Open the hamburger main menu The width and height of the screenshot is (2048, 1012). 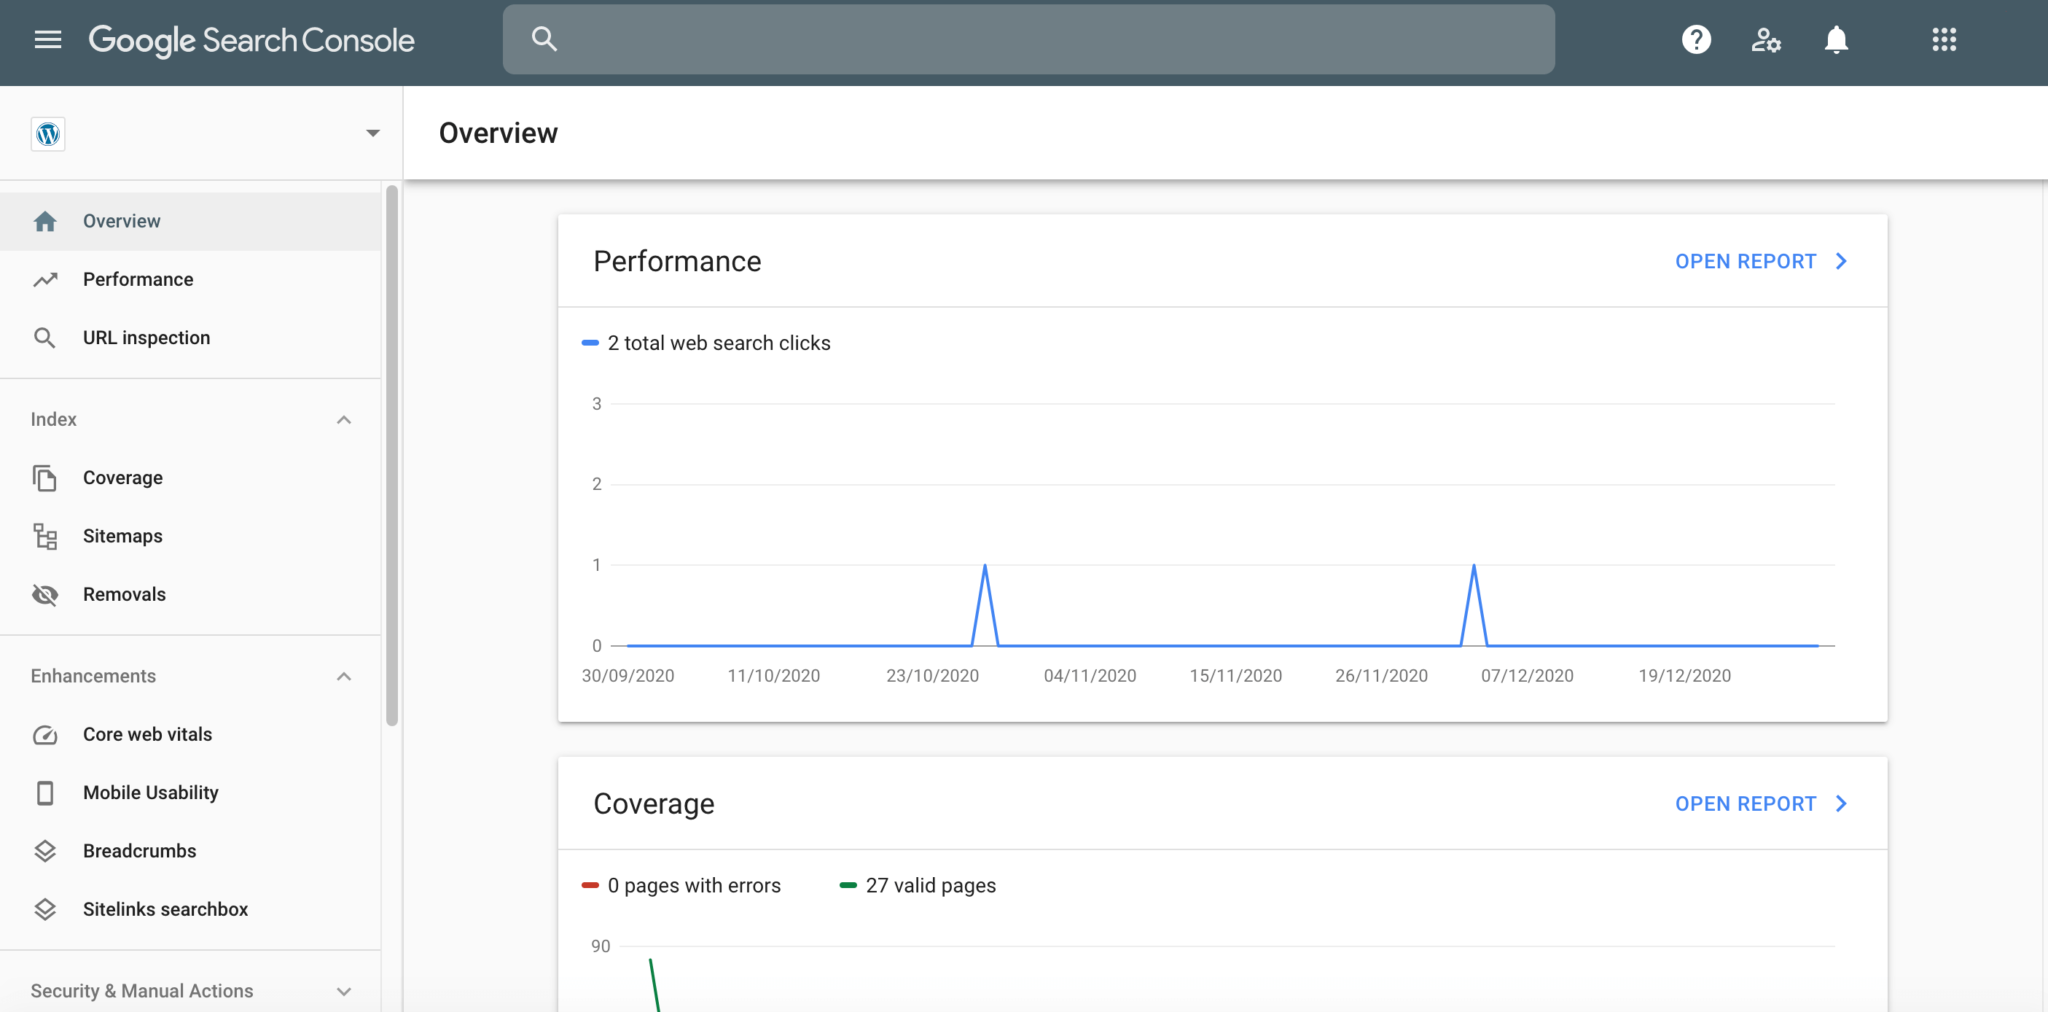[x=47, y=40]
